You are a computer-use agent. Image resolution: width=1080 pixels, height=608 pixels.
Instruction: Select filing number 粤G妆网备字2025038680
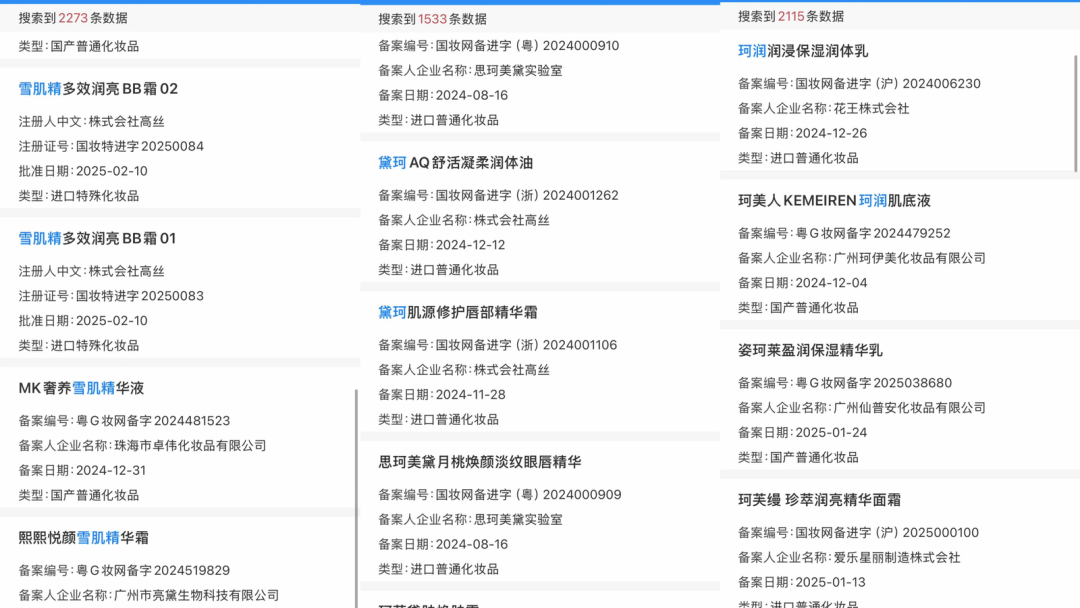coord(873,383)
